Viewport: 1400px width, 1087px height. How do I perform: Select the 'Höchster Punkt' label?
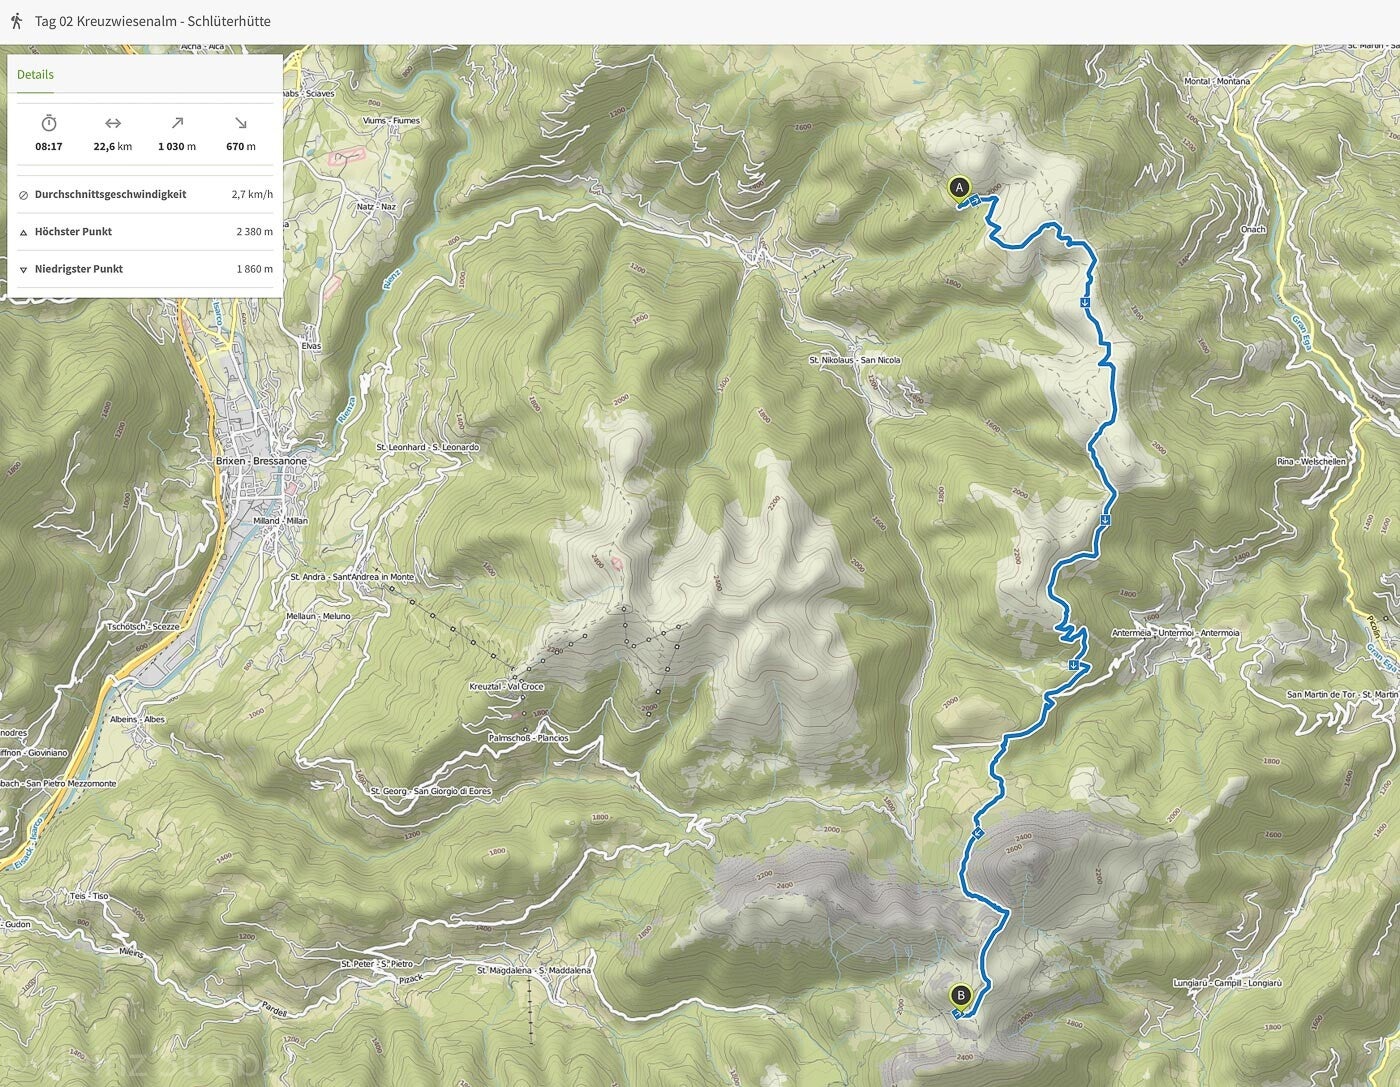point(73,231)
